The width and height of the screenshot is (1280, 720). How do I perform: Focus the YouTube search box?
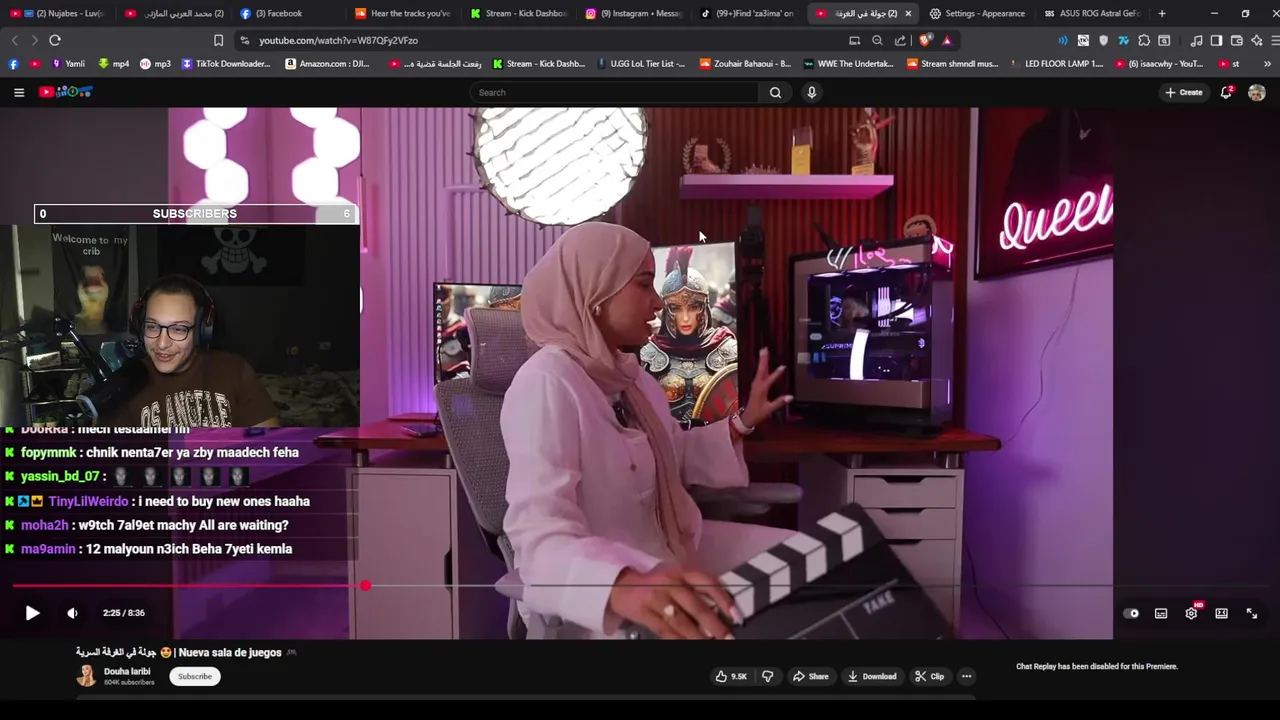click(x=615, y=92)
